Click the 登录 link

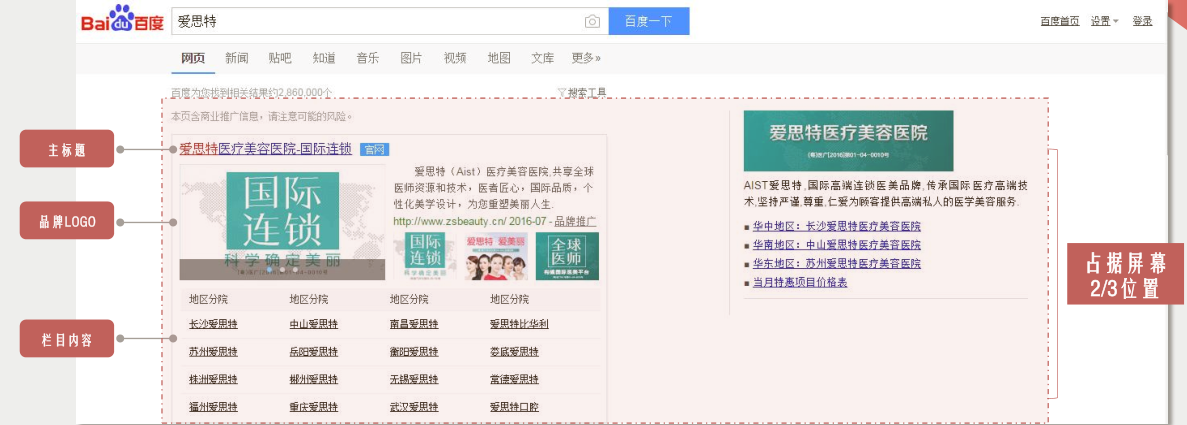point(1142,21)
